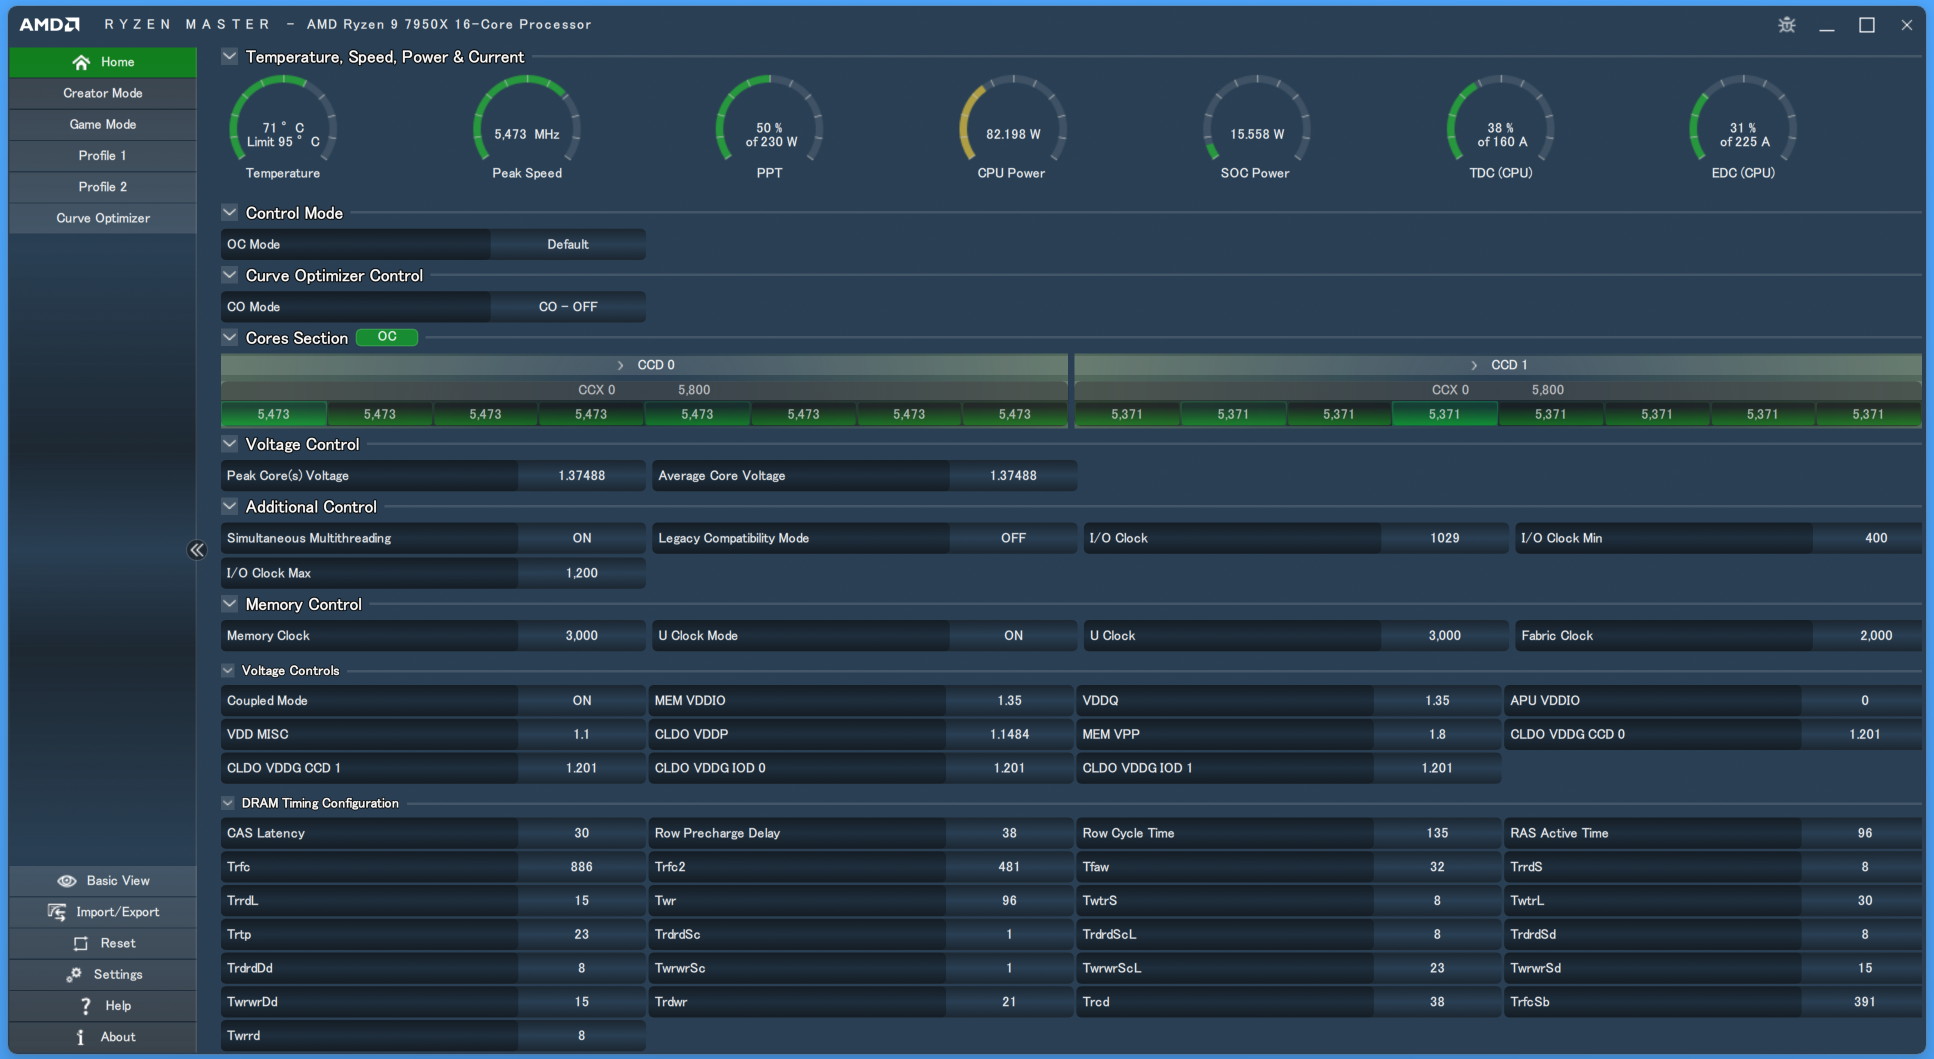1934x1059 pixels.
Task: Click Row Cycle Time value 135
Action: (x=1437, y=833)
